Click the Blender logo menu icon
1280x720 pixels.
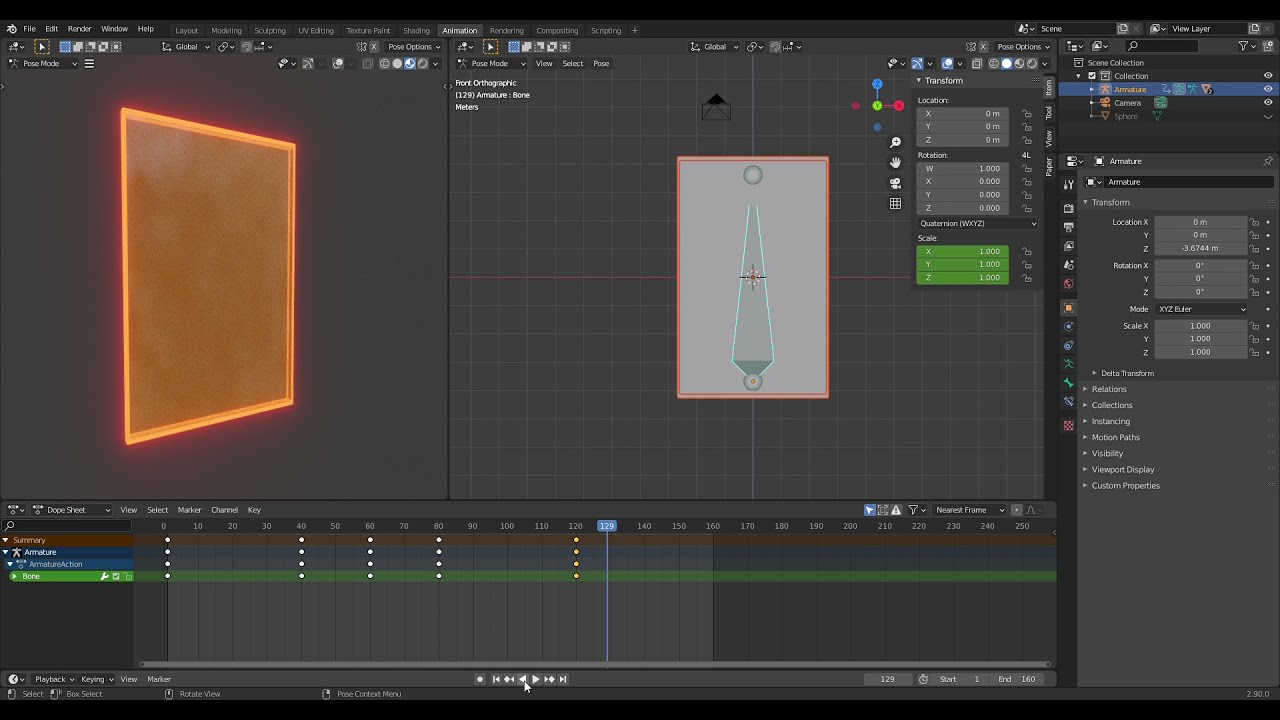[x=11, y=29]
